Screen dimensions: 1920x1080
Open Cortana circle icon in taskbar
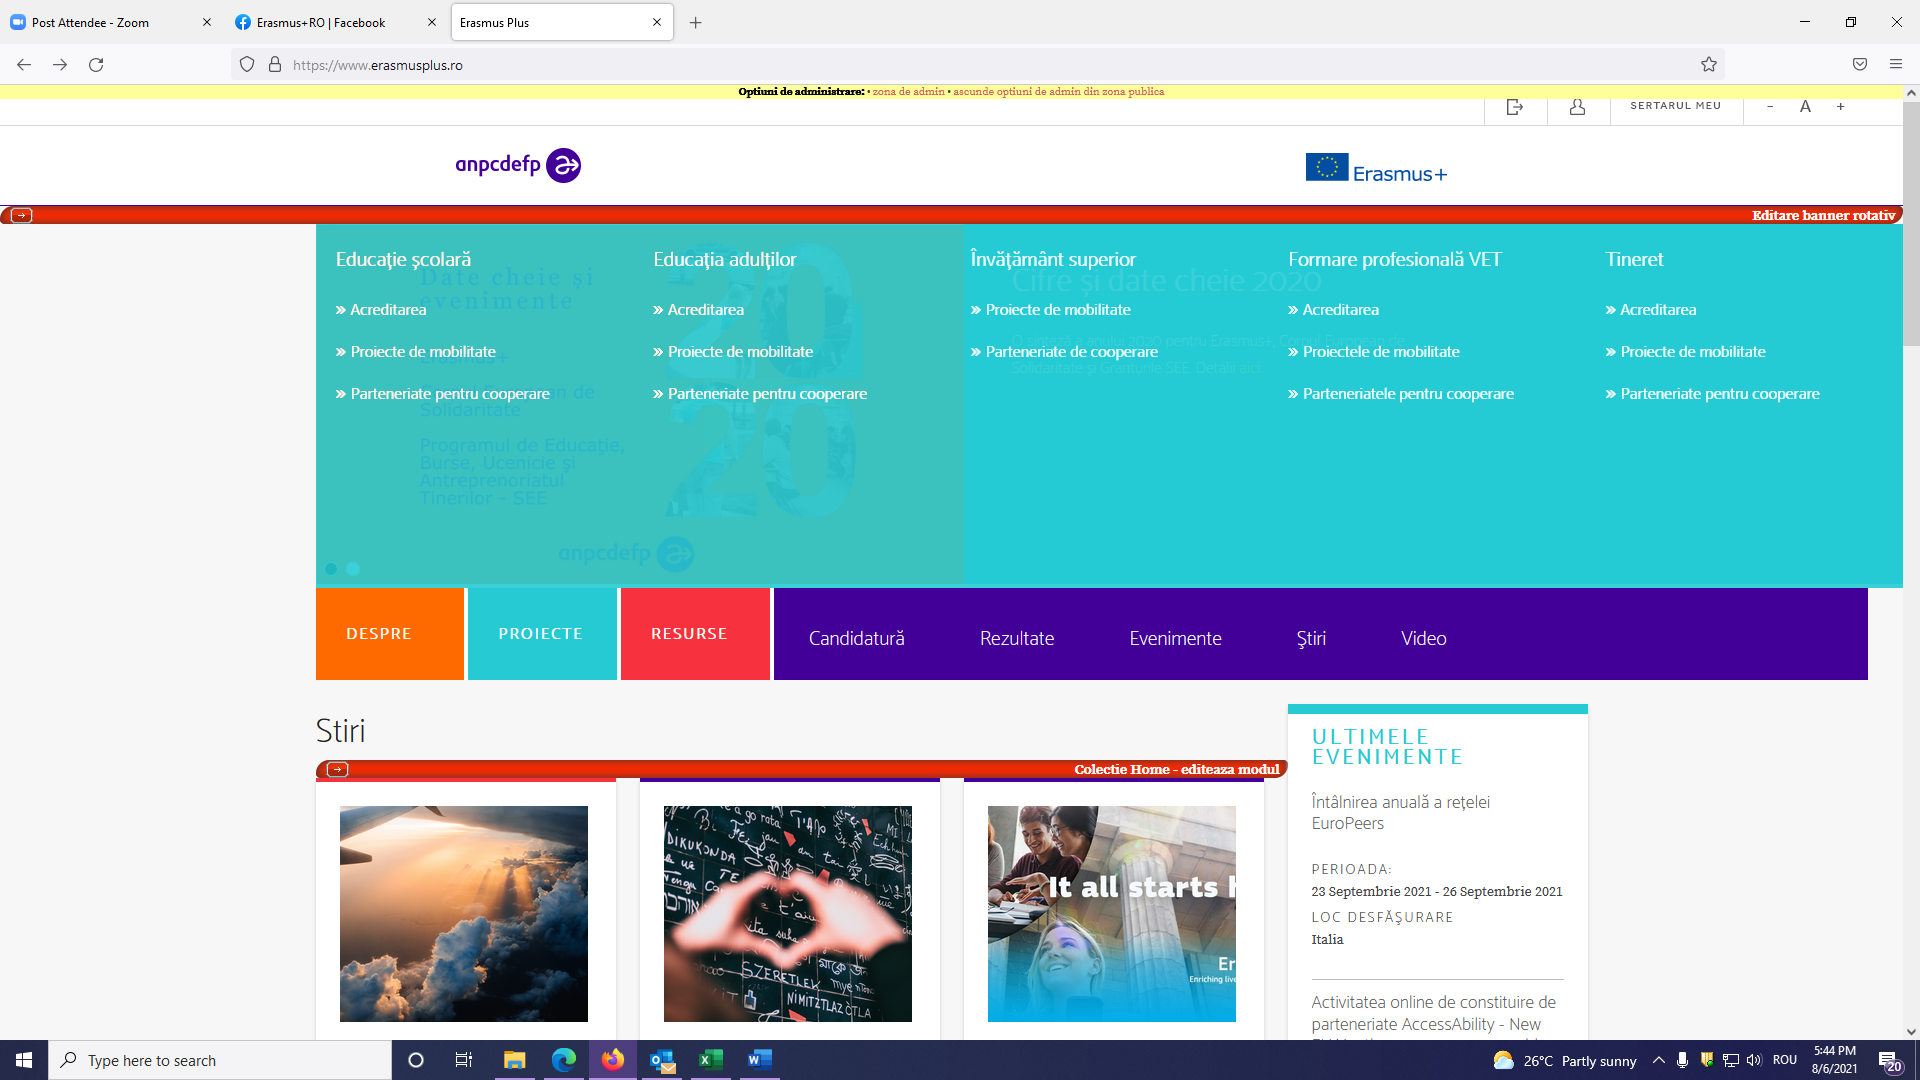tap(416, 1060)
